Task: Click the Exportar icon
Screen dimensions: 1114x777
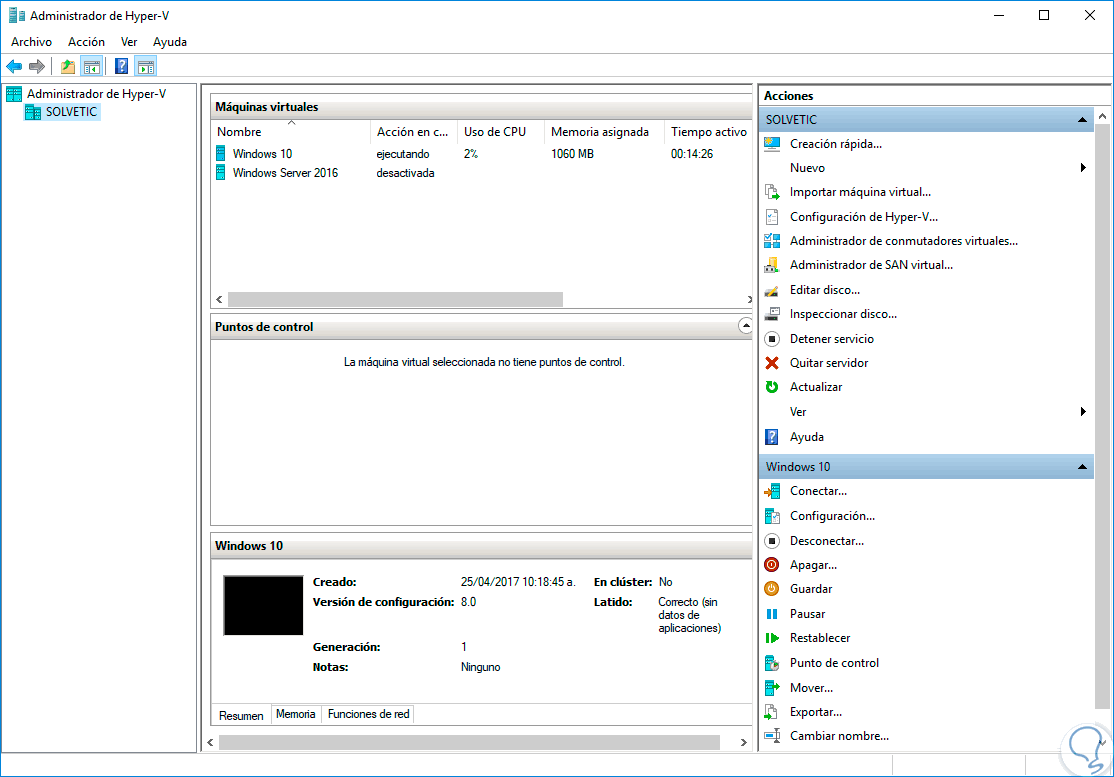Action: tap(772, 712)
